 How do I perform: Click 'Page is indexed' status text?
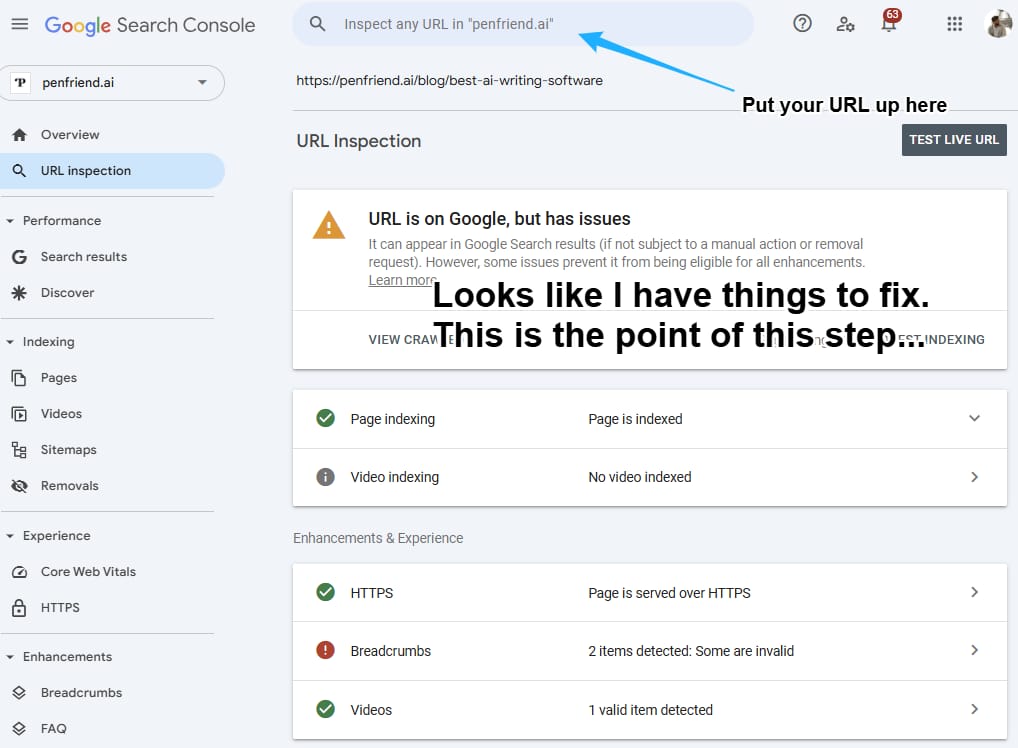635,419
